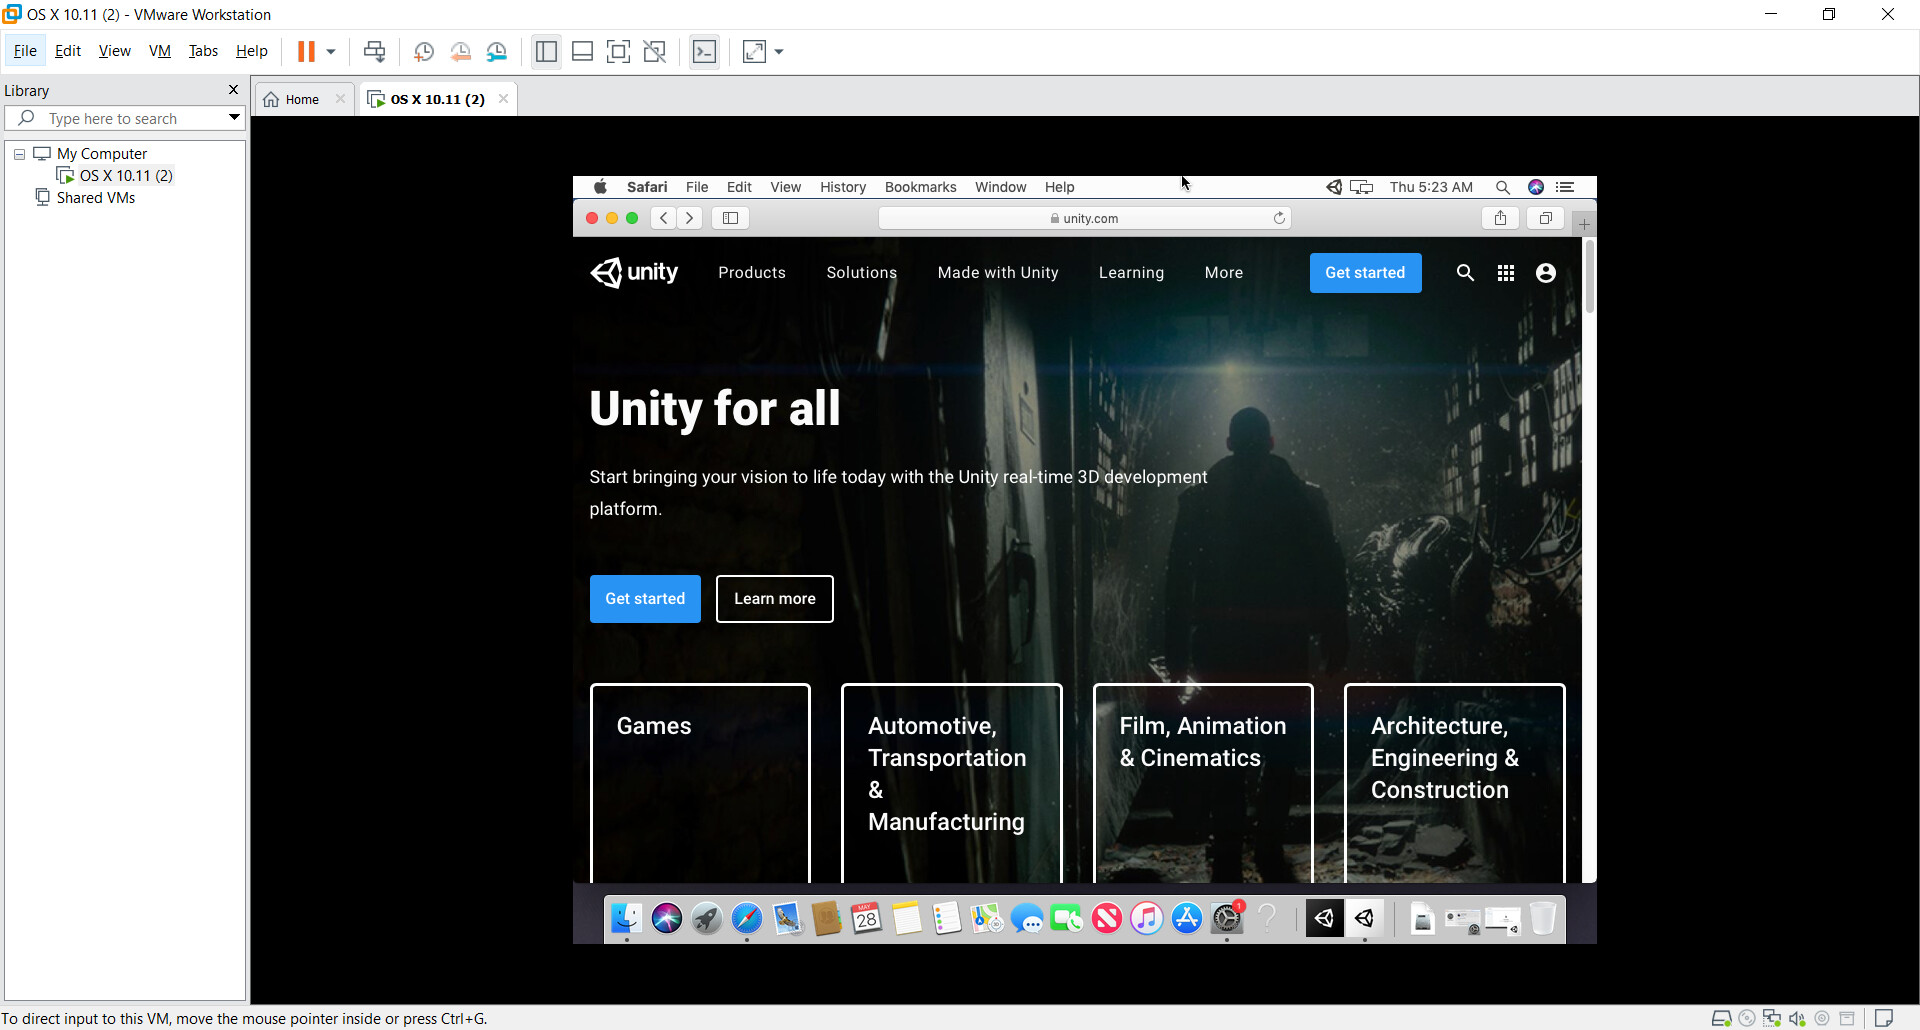Screen dimensions: 1920x1030
Task: Click the Safari back button
Action: pyautogui.click(x=664, y=218)
